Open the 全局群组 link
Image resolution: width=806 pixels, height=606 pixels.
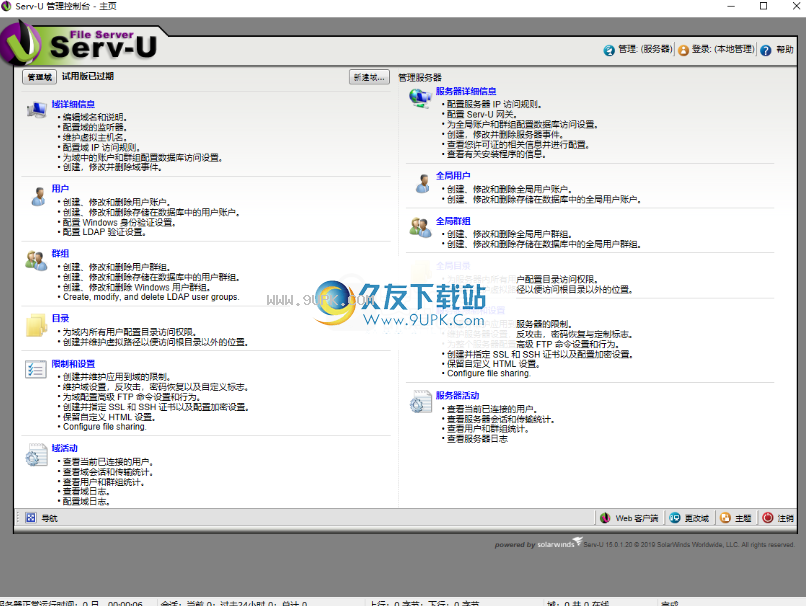tap(453, 221)
